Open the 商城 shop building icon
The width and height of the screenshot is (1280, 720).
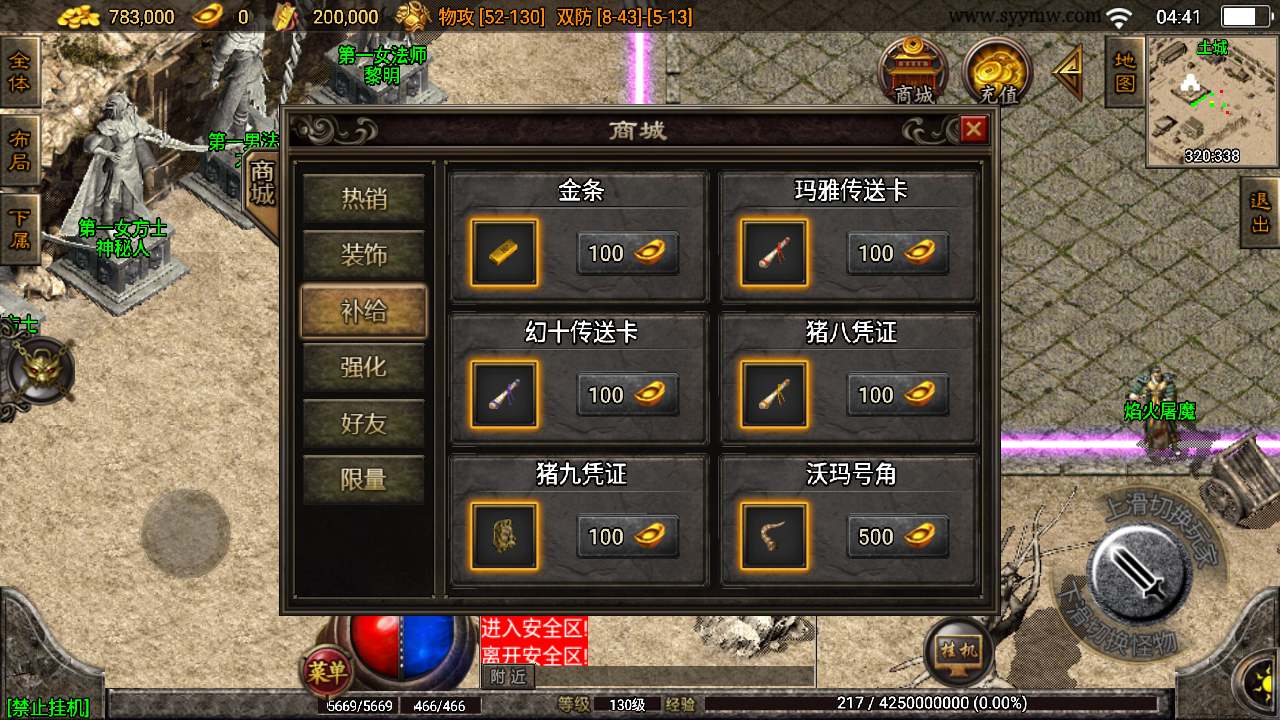[x=913, y=71]
